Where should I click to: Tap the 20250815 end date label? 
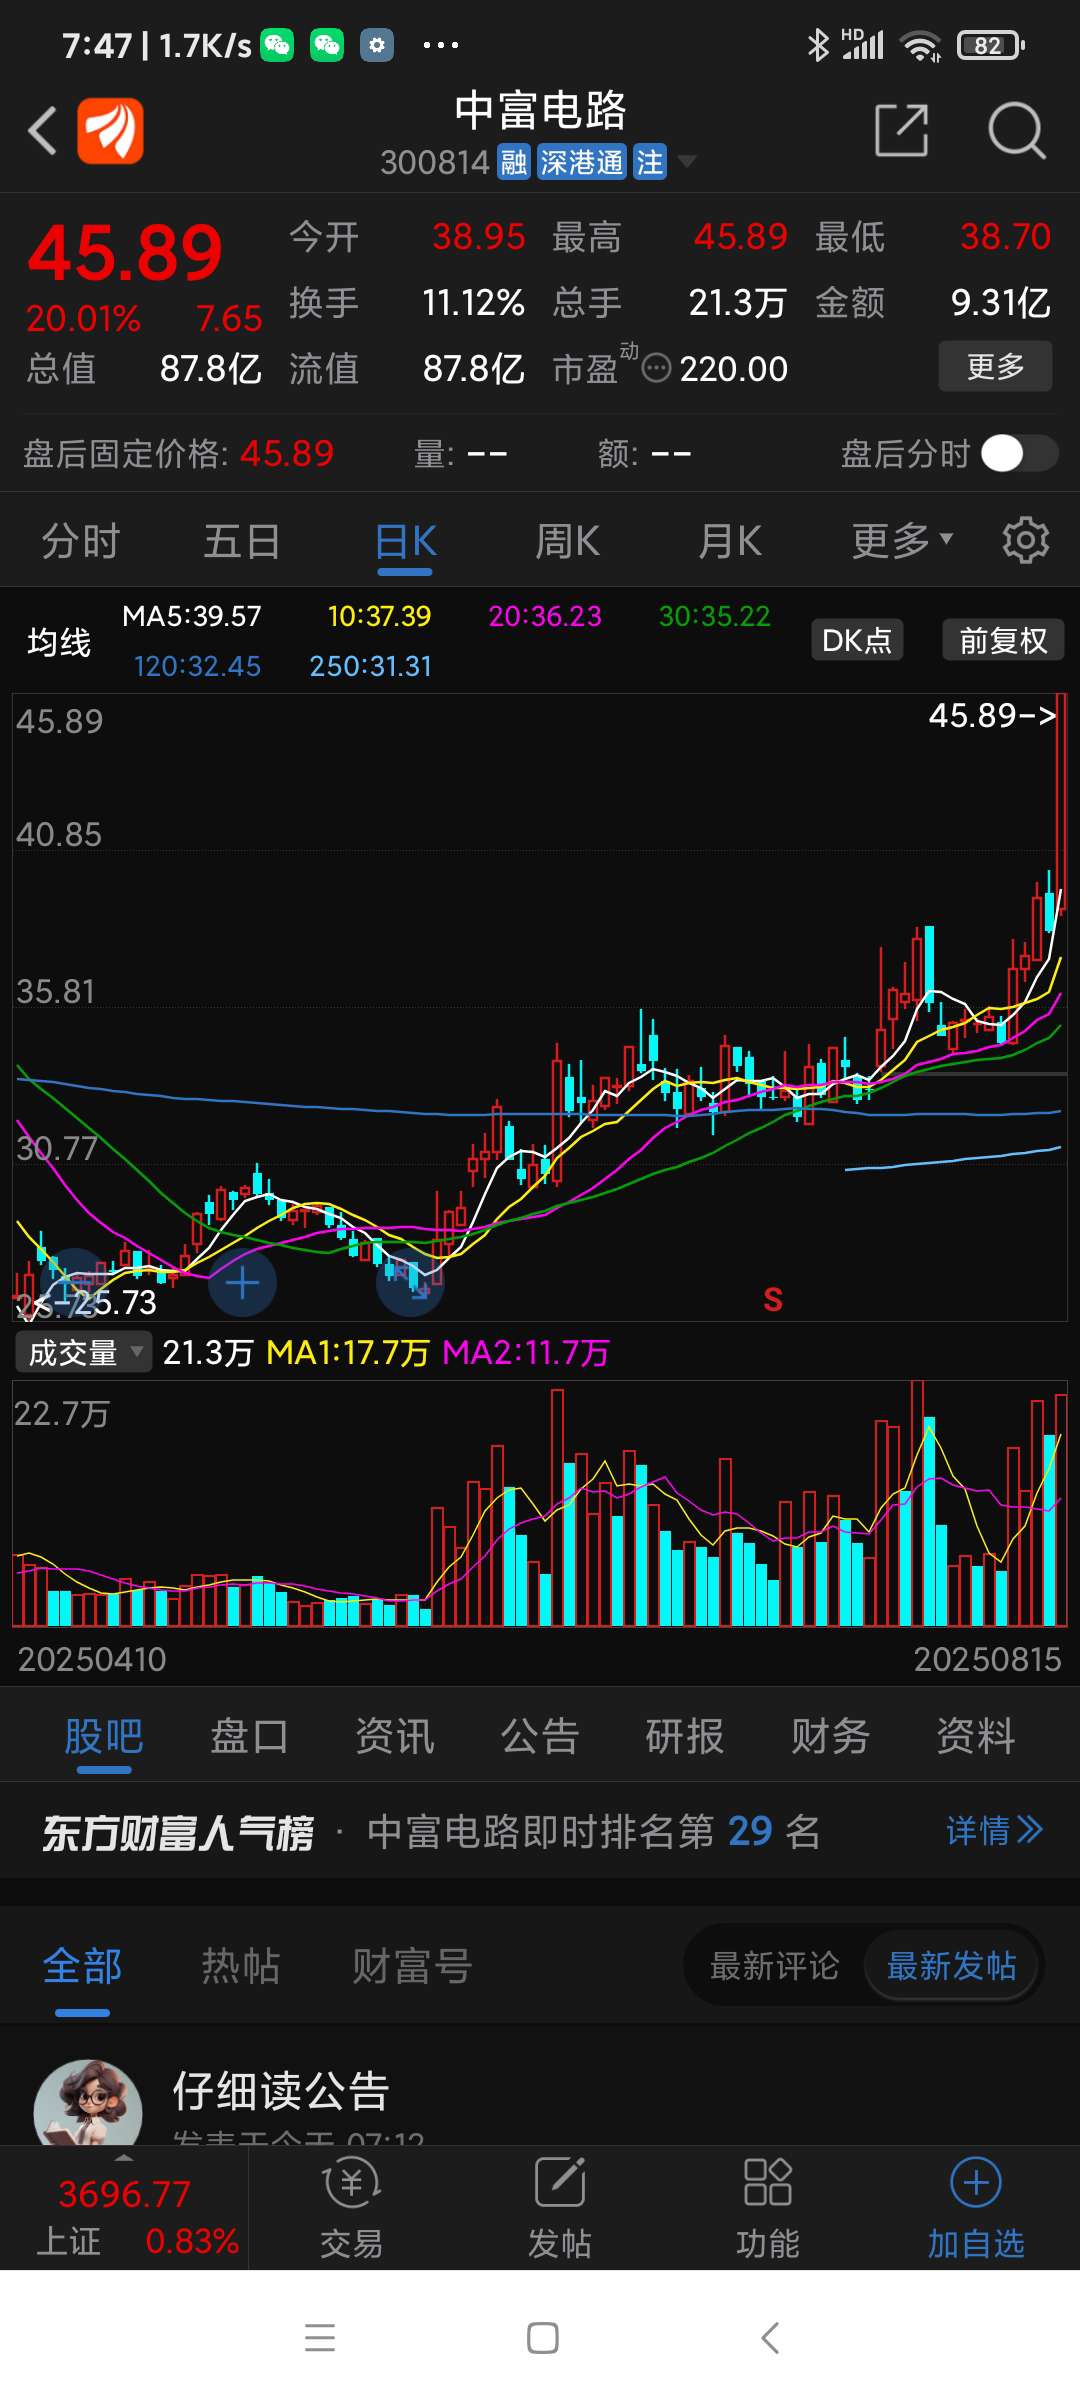pos(987,1659)
